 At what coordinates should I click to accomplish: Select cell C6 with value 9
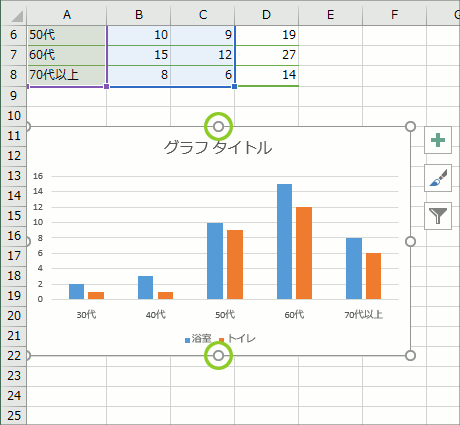(x=203, y=35)
